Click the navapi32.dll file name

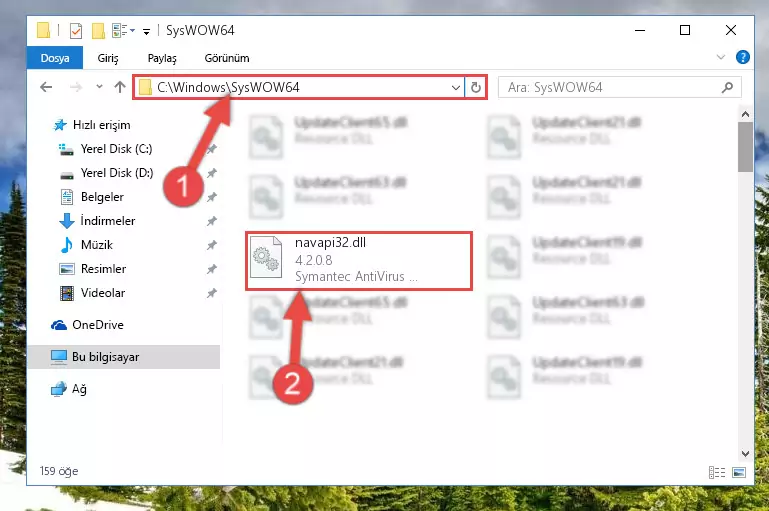coord(330,242)
